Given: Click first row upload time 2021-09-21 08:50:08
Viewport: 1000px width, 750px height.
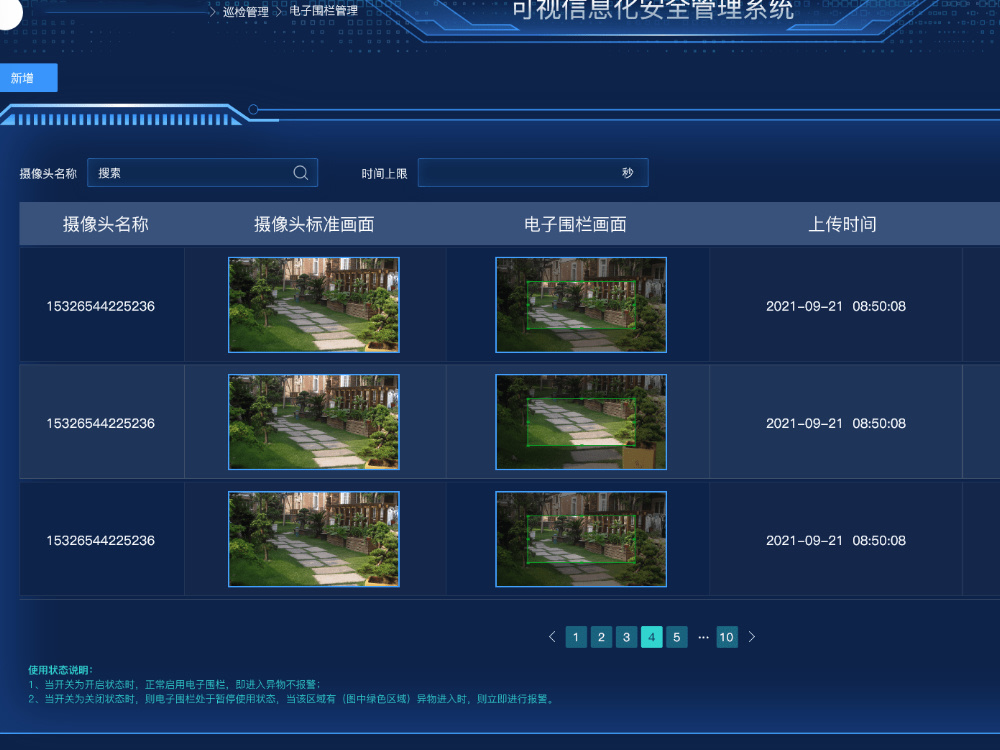Looking at the screenshot, I should click(835, 306).
